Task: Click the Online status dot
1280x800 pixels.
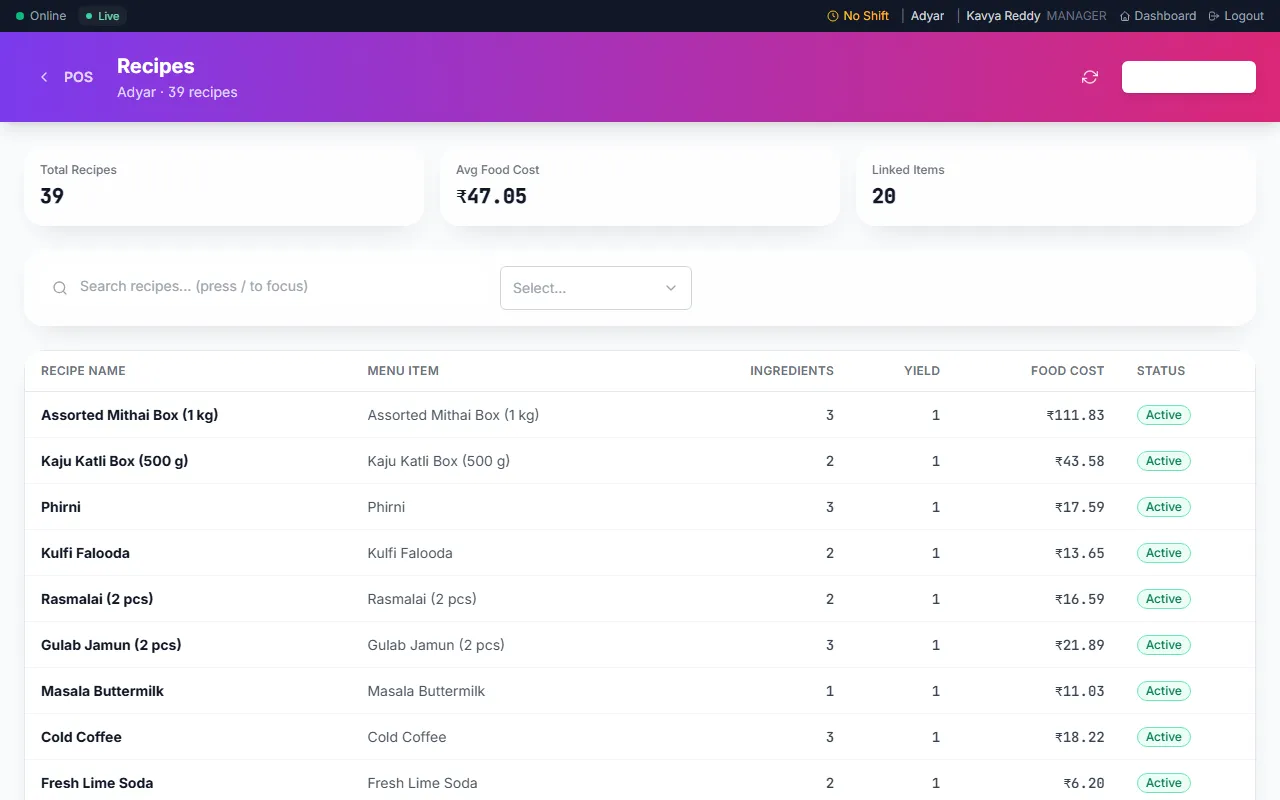Action: 20,16
